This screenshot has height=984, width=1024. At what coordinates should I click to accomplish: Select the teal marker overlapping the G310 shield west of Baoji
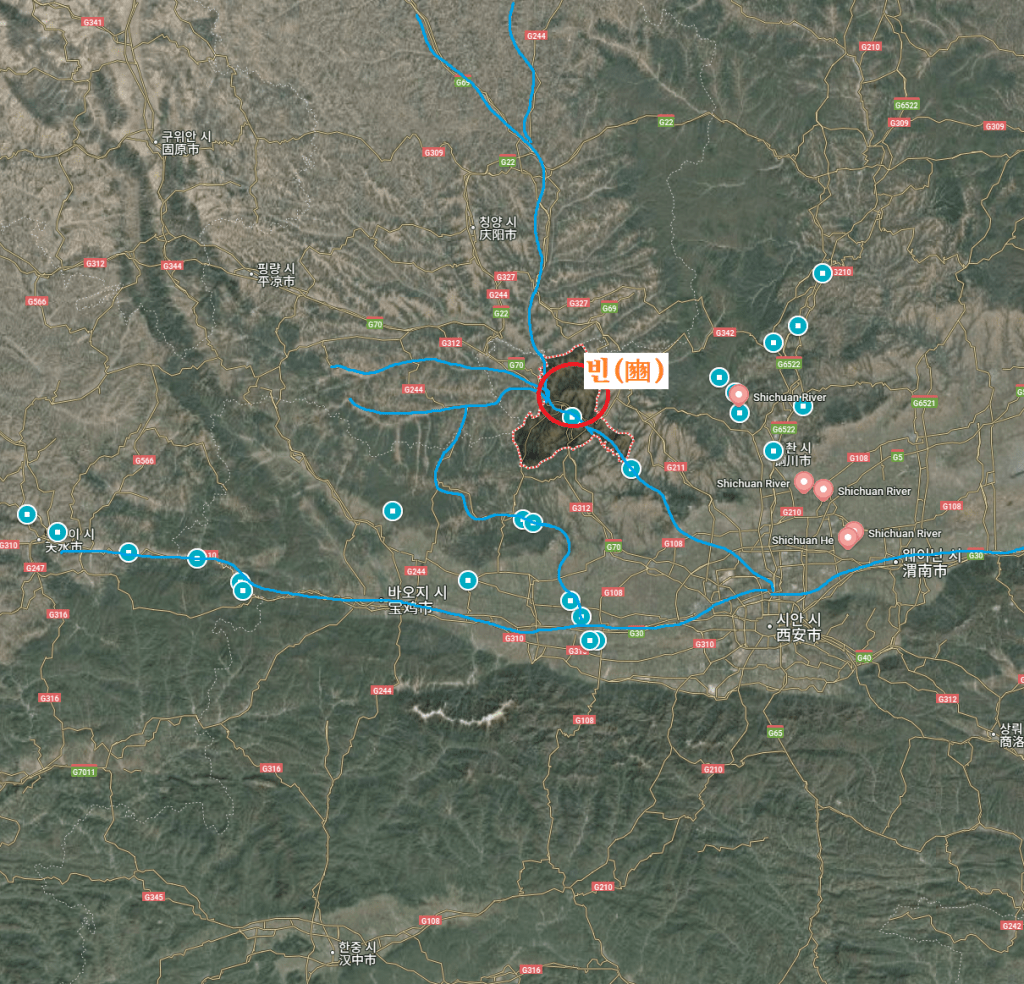tap(197, 558)
